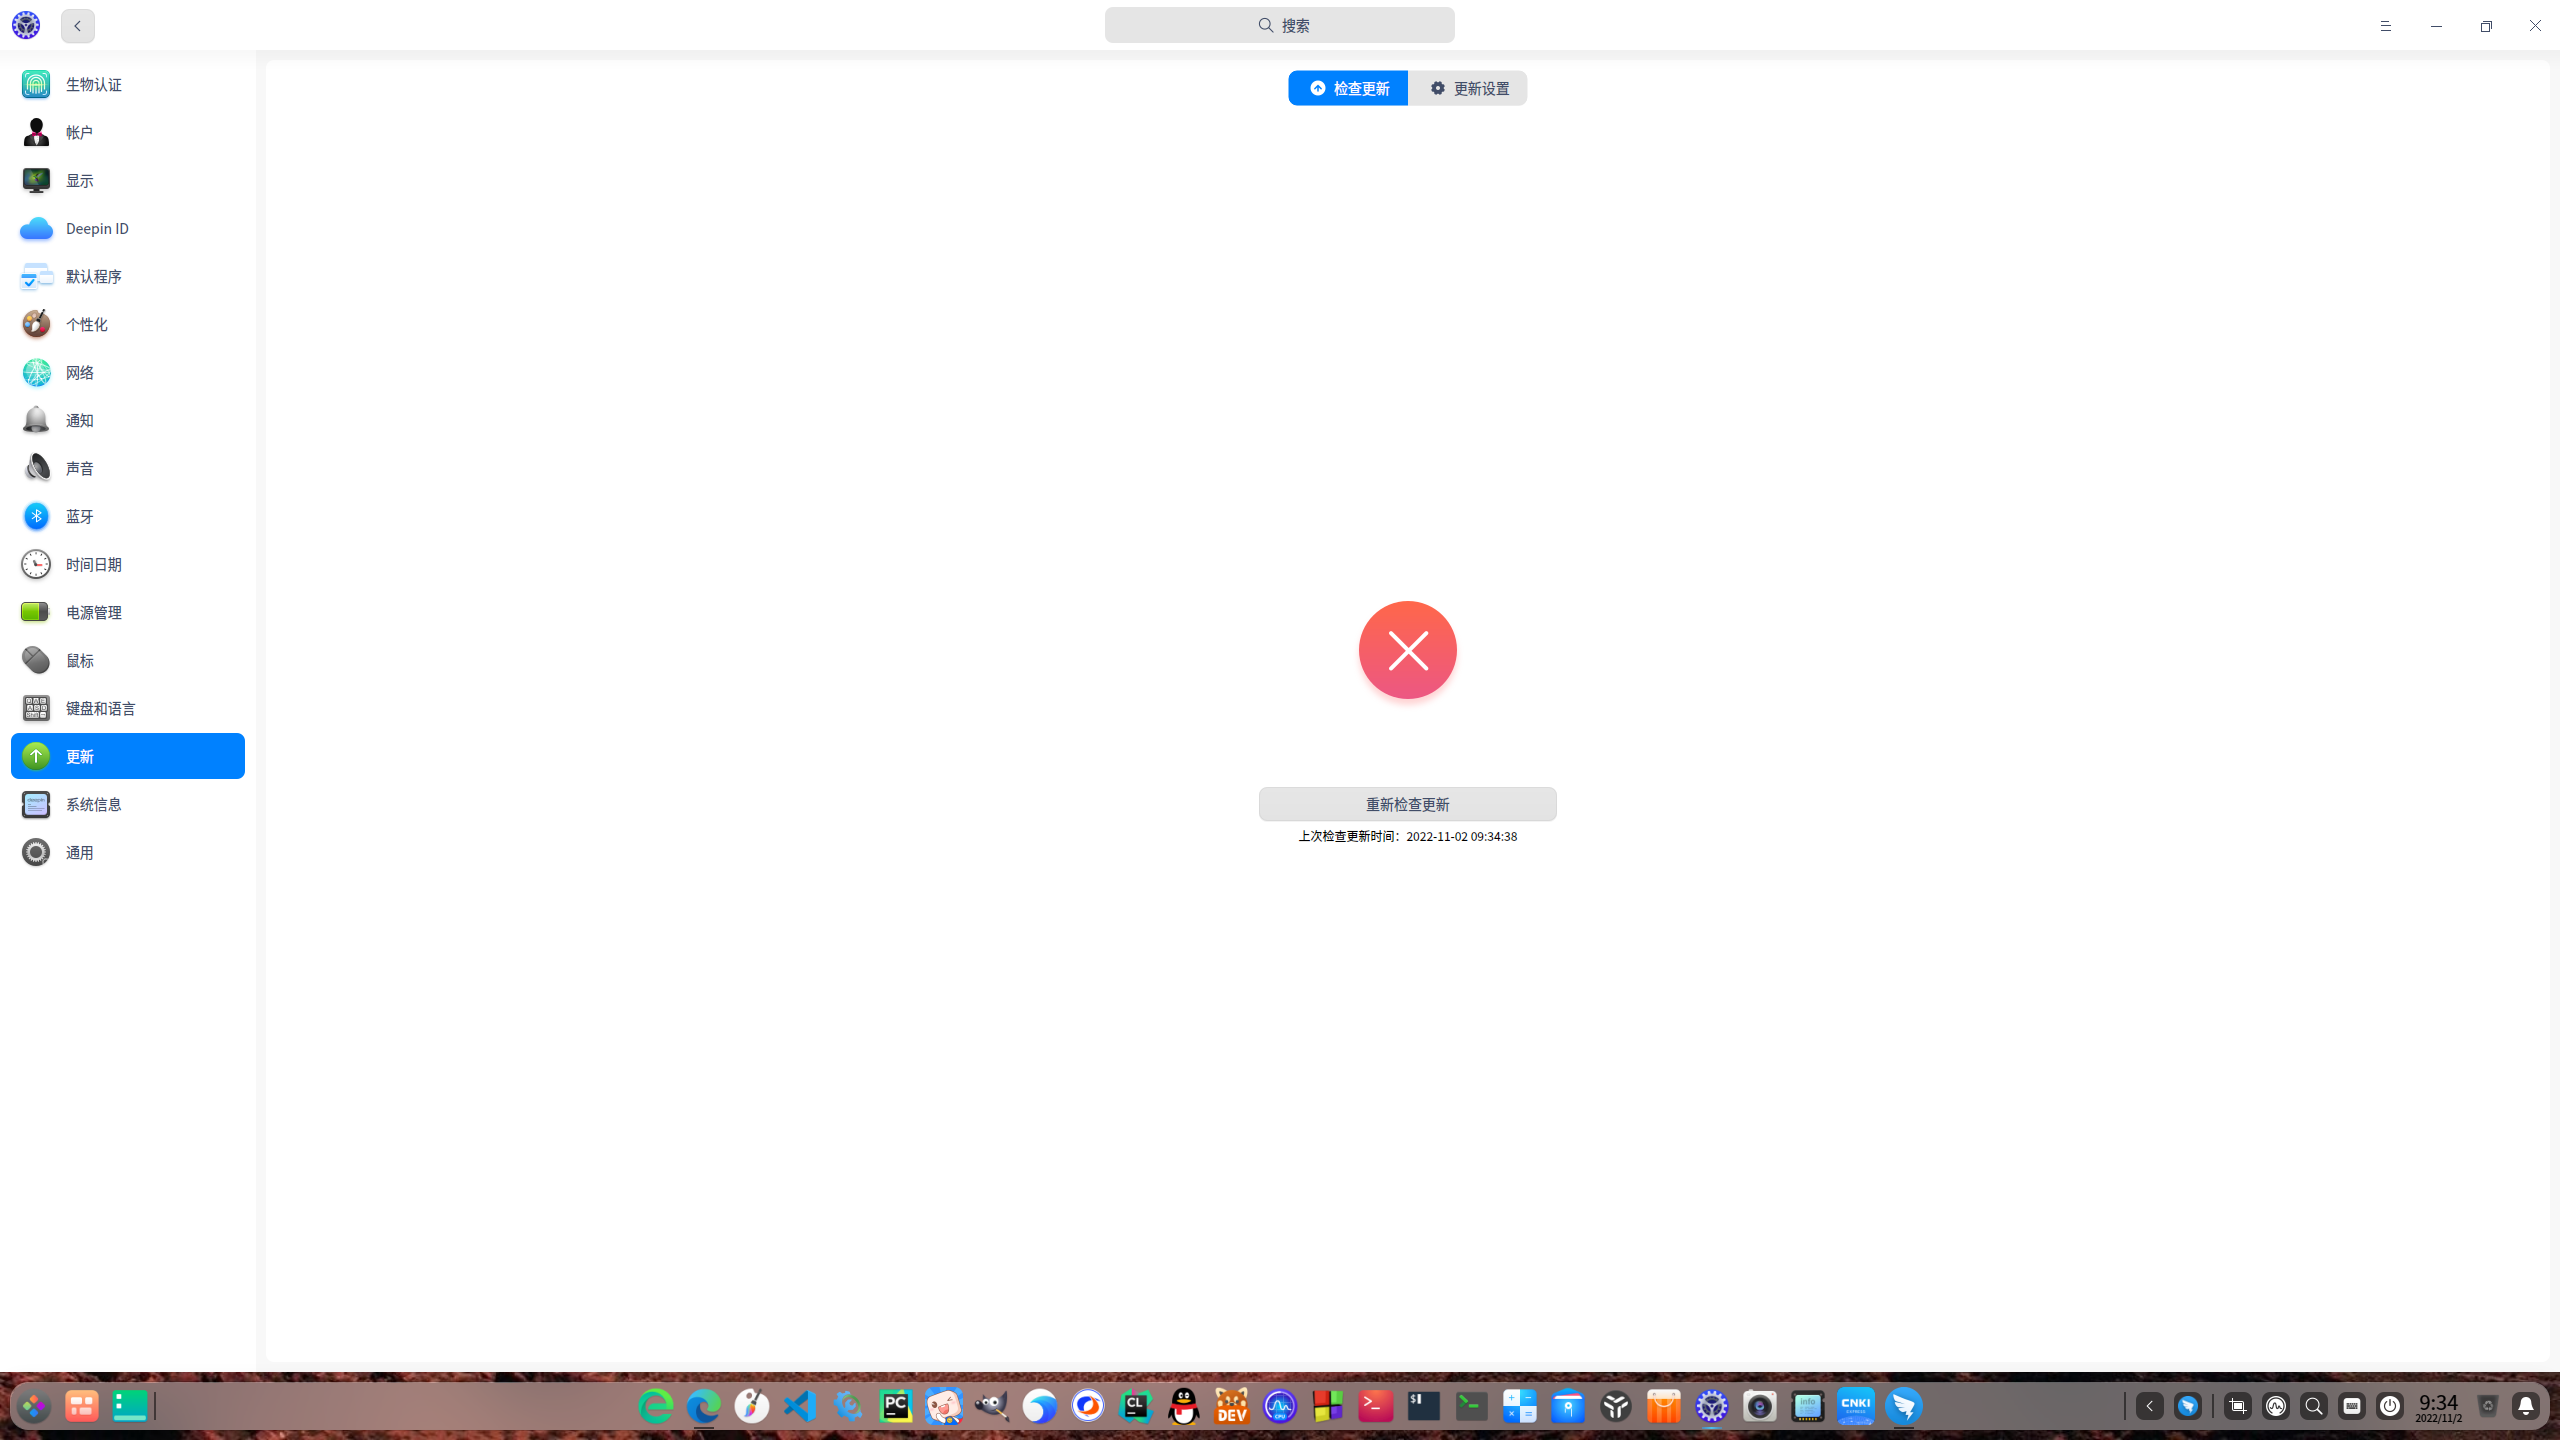Screen dimensions: 2560x1440
Task: Open the Deepin ID settings page
Action: 127,228
